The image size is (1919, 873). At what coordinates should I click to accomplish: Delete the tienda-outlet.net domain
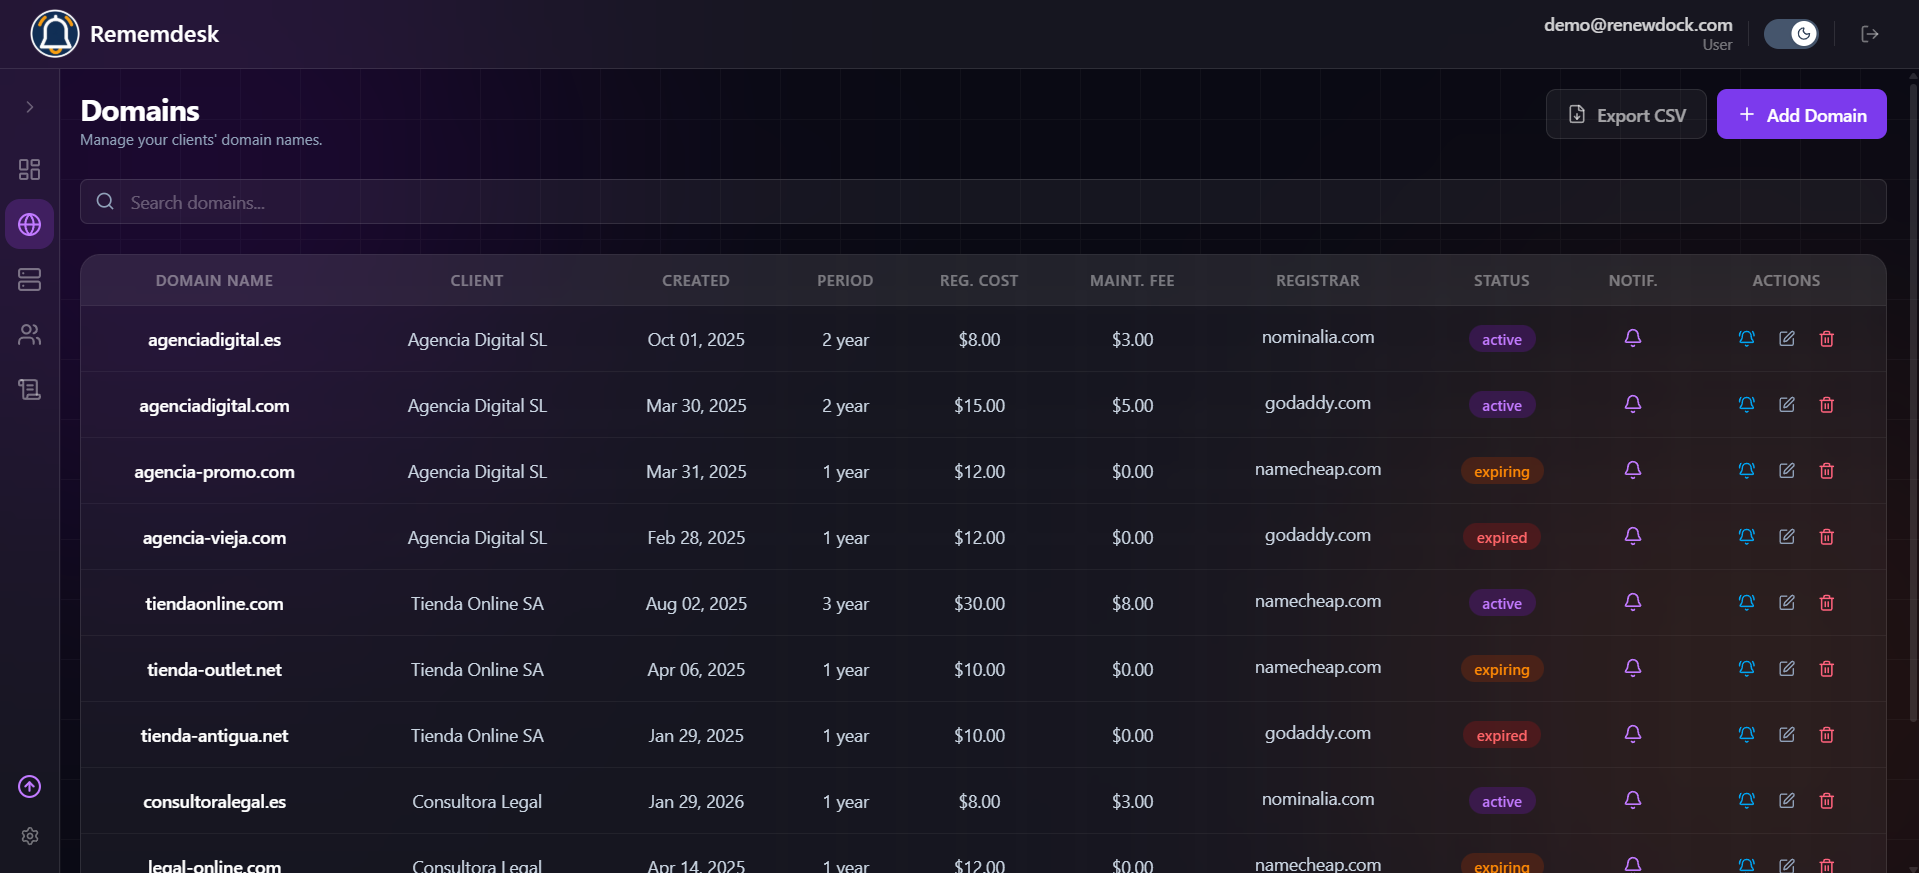point(1827,669)
